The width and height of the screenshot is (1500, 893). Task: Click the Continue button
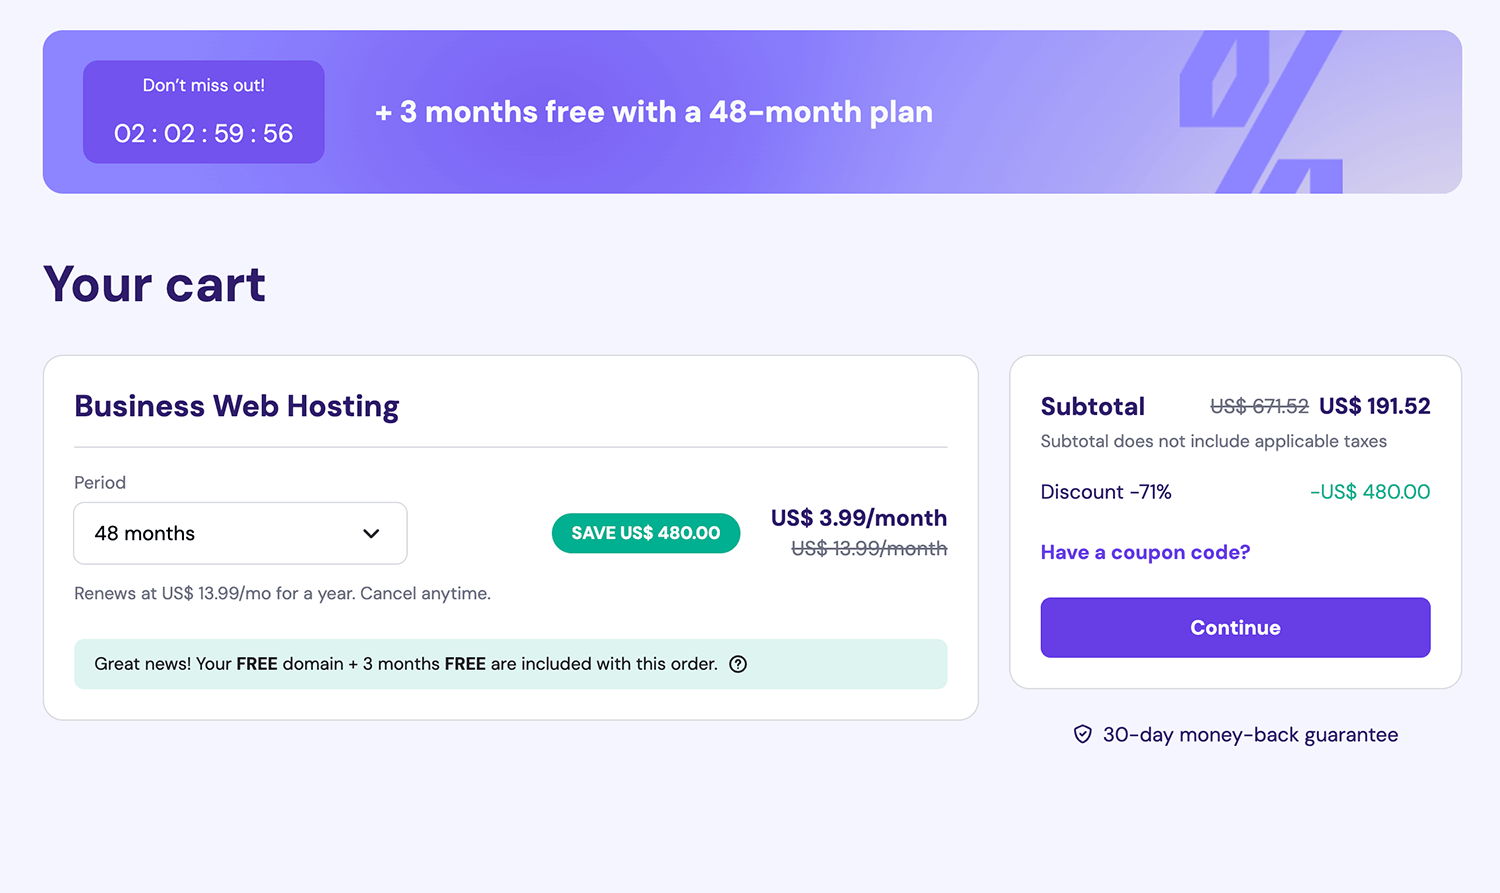click(x=1235, y=628)
